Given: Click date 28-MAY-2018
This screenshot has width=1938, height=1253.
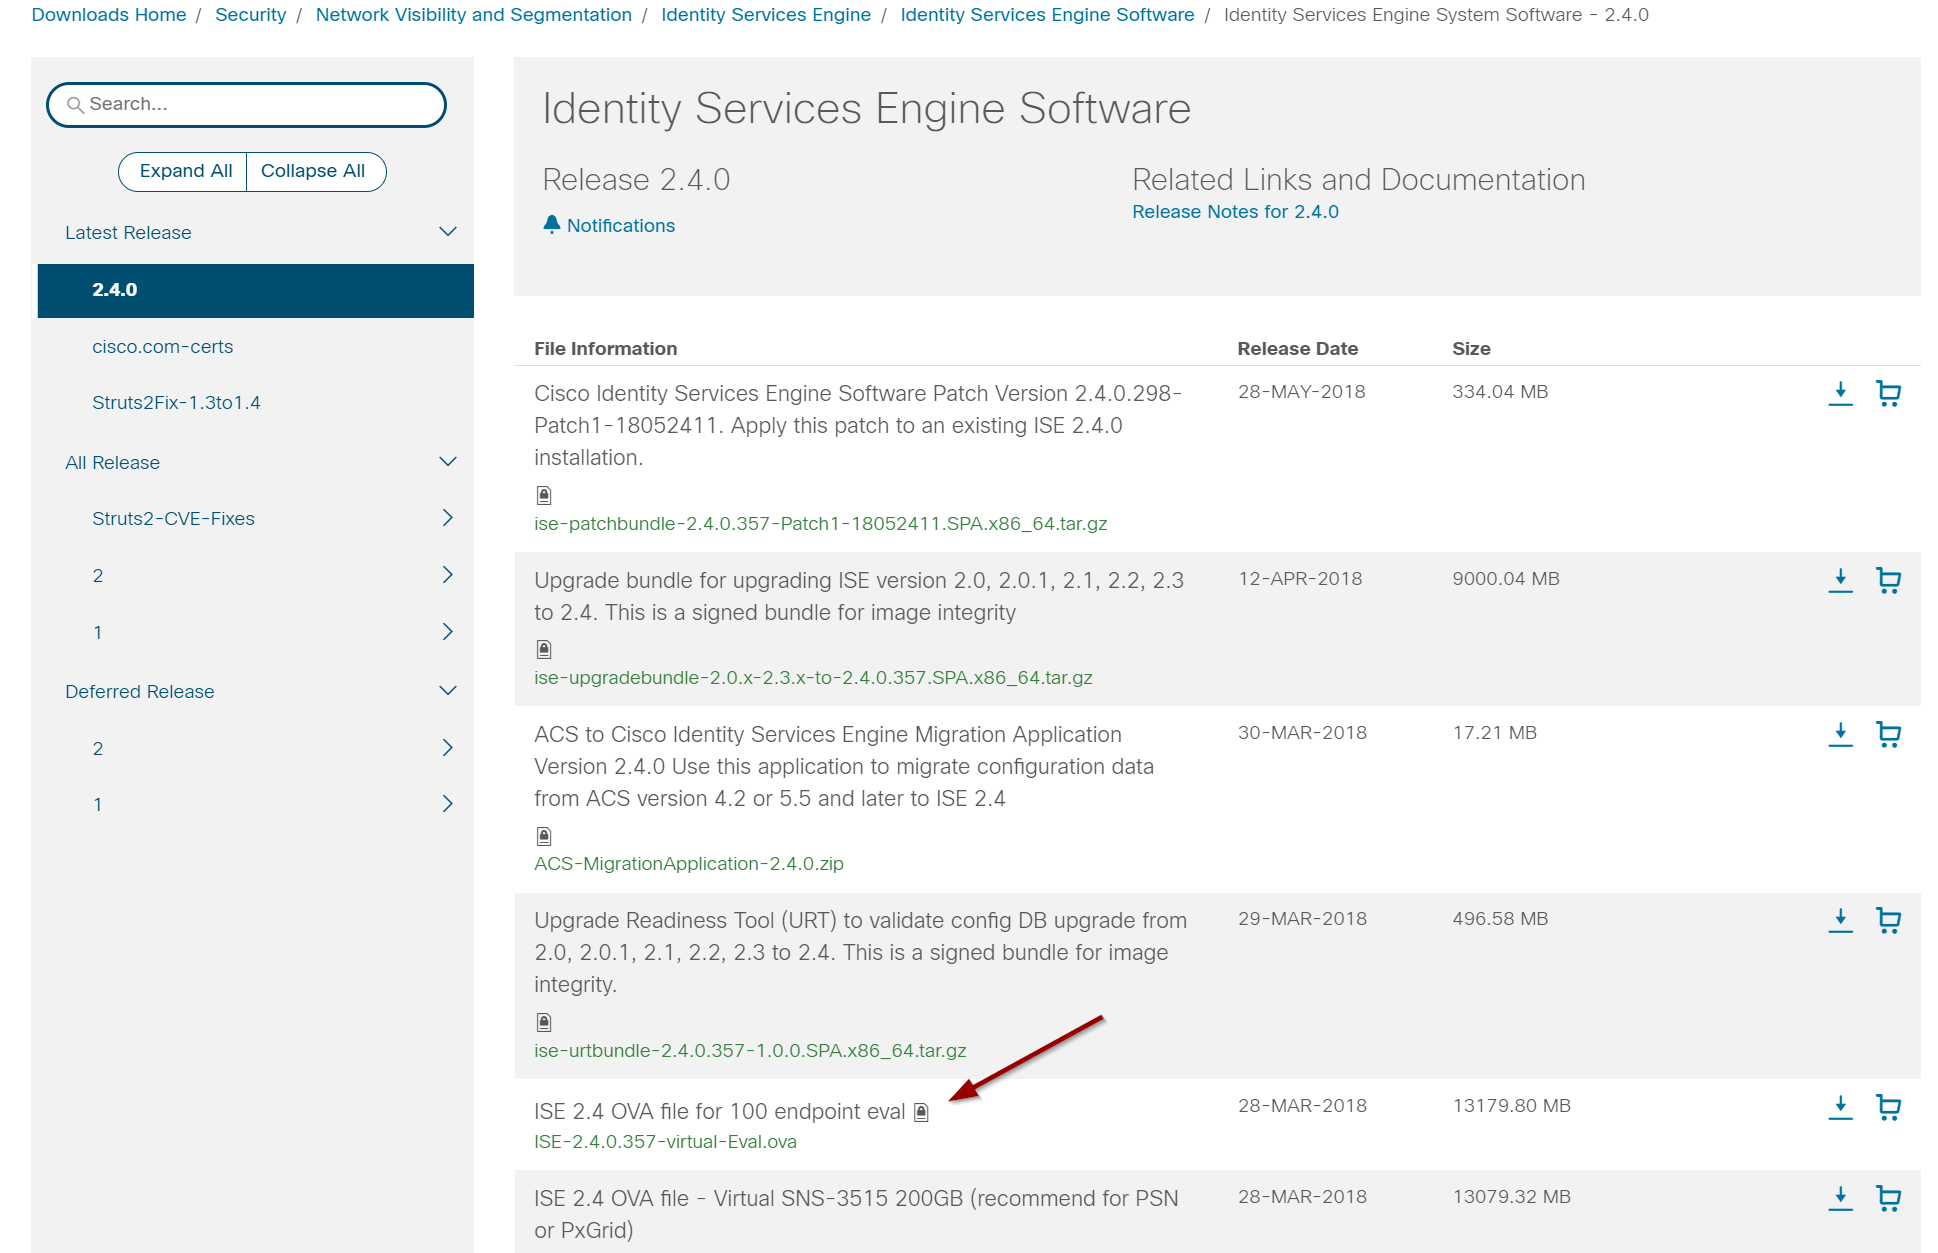Looking at the screenshot, I should point(1301,392).
